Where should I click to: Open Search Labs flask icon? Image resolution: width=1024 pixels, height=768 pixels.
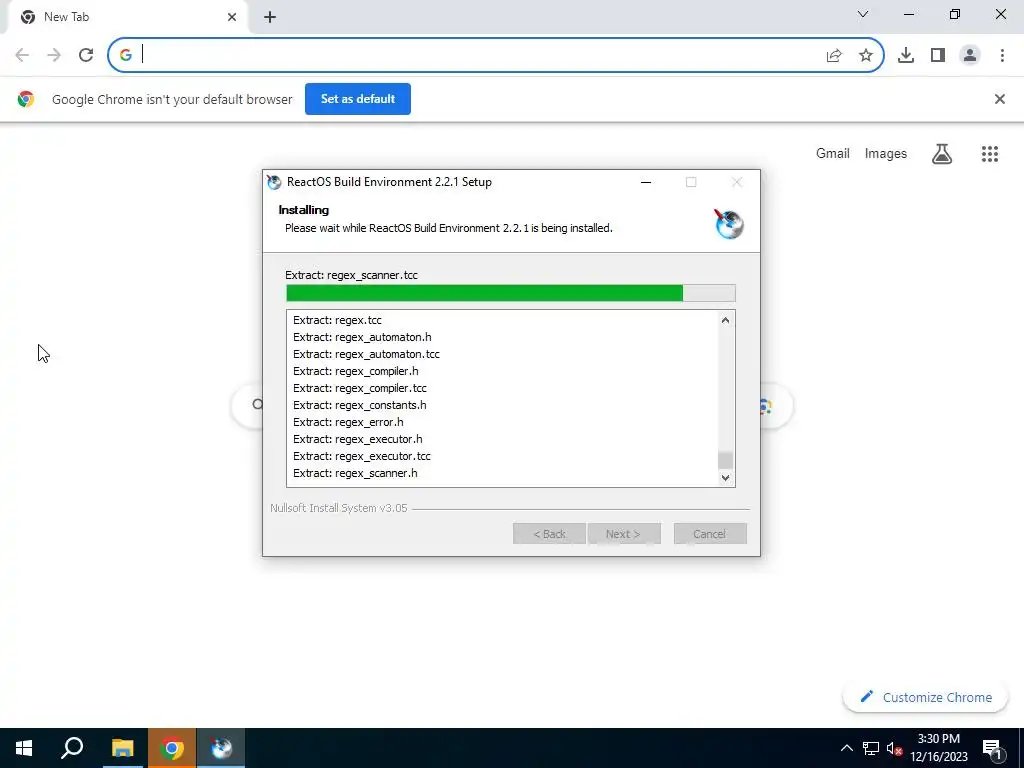[942, 153]
